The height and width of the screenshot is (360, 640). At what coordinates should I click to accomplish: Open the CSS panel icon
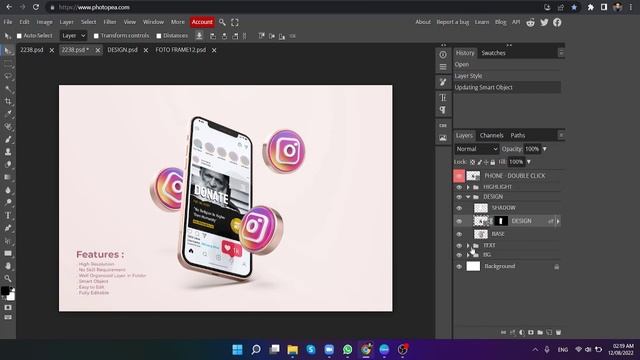pyautogui.click(x=443, y=125)
